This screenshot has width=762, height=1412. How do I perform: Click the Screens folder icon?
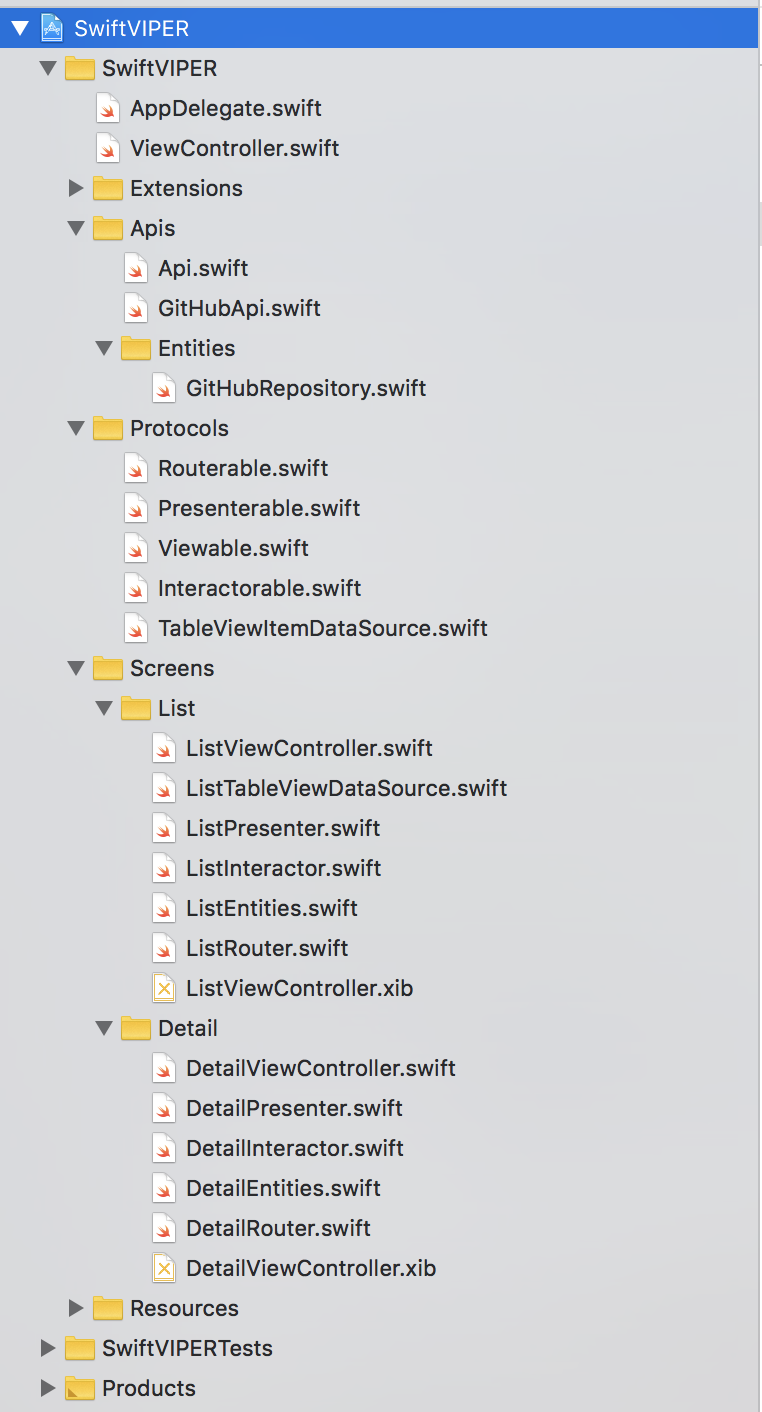(x=107, y=668)
